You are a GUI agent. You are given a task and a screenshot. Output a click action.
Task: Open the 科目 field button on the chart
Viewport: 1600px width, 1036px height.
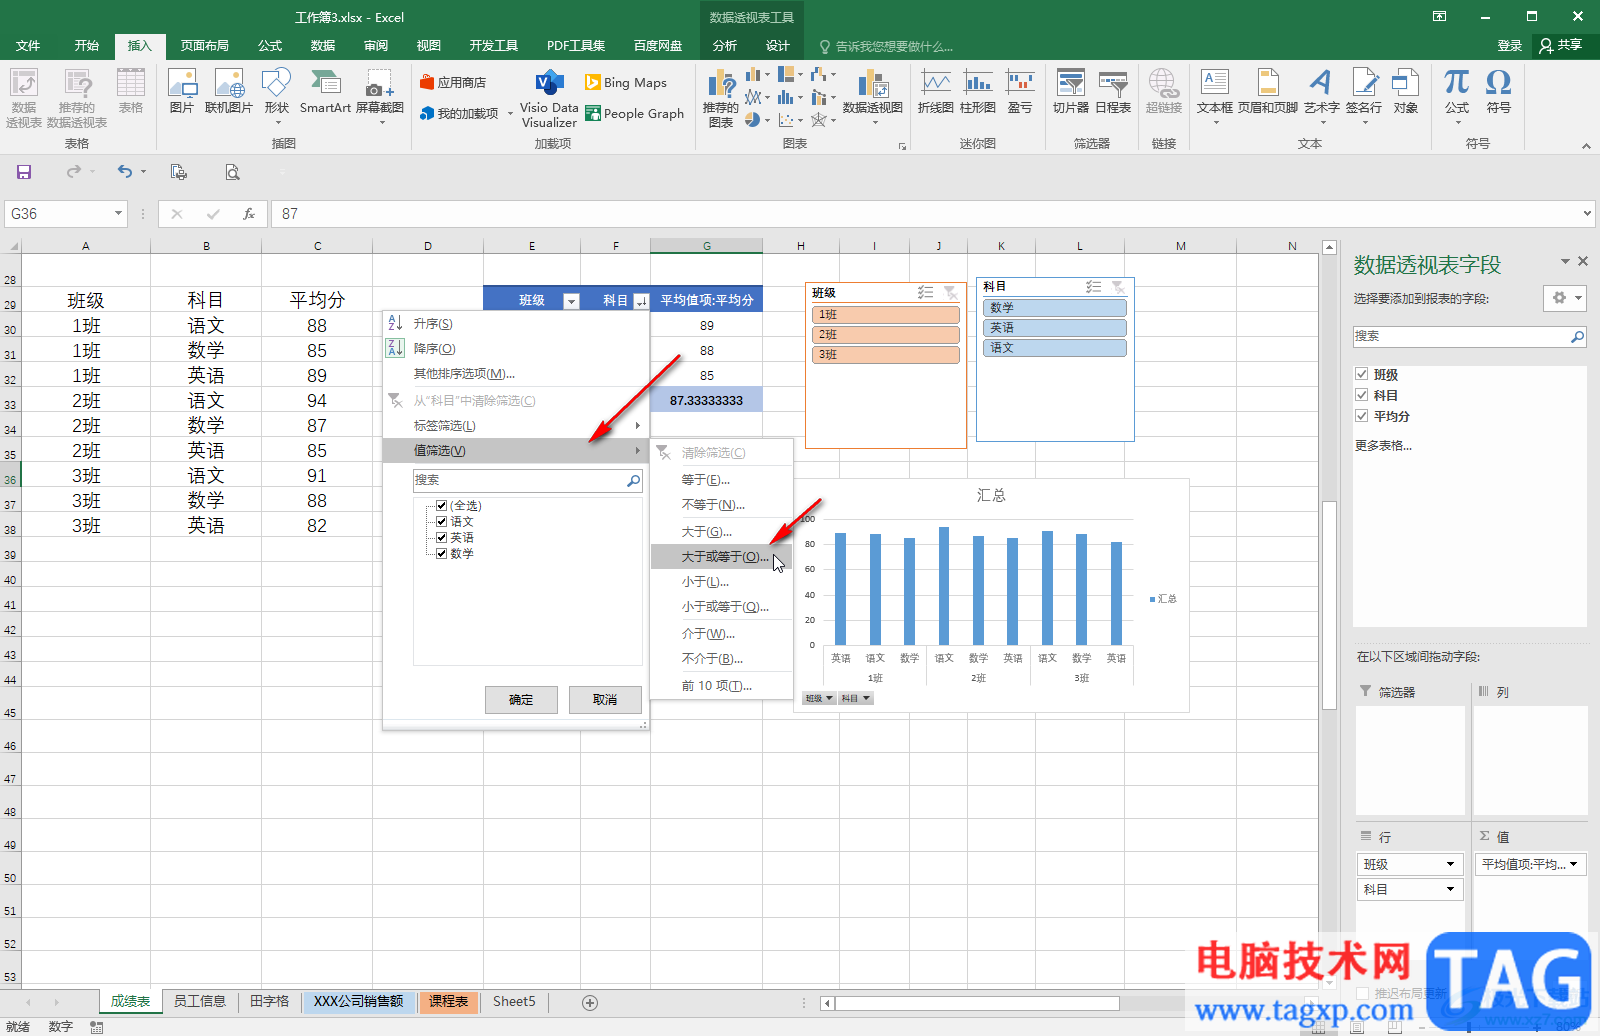point(855,699)
